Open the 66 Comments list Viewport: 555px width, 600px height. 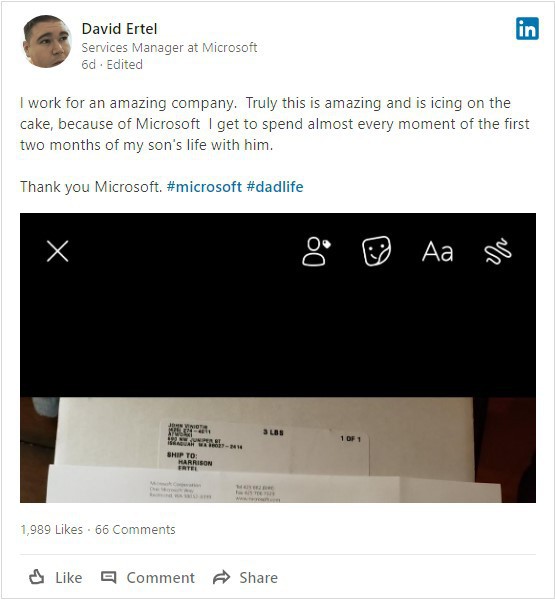(x=135, y=530)
